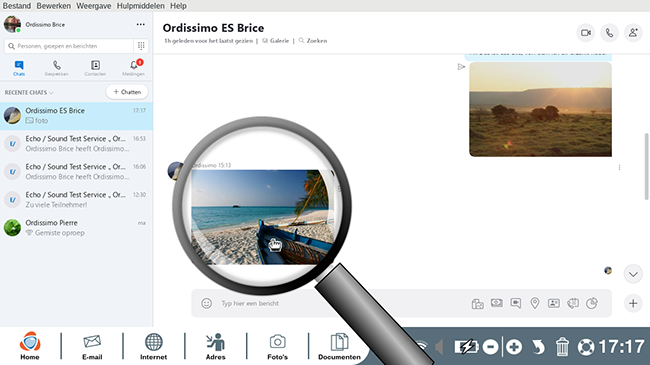
Task: Expand the Recente Chats dropdown
Action: (29, 92)
